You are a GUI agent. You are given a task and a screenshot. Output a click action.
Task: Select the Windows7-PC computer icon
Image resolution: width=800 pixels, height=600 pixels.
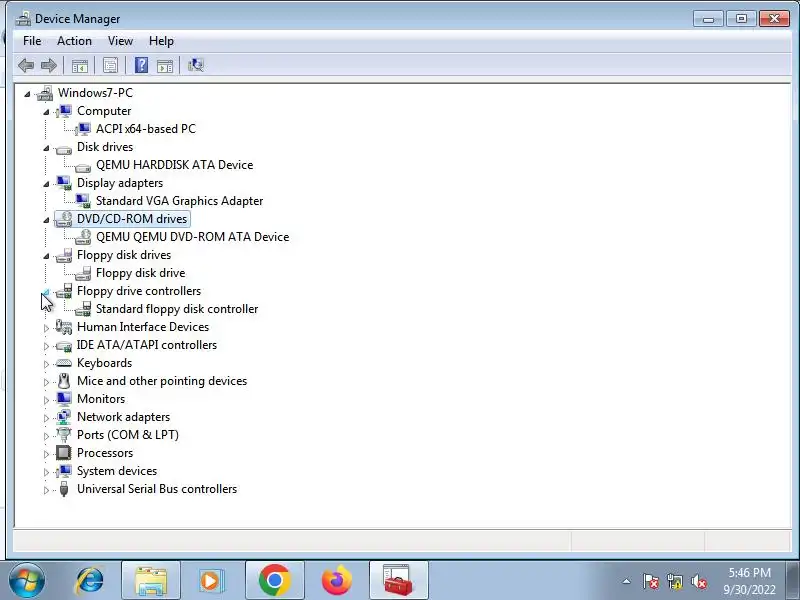[x=45, y=93]
